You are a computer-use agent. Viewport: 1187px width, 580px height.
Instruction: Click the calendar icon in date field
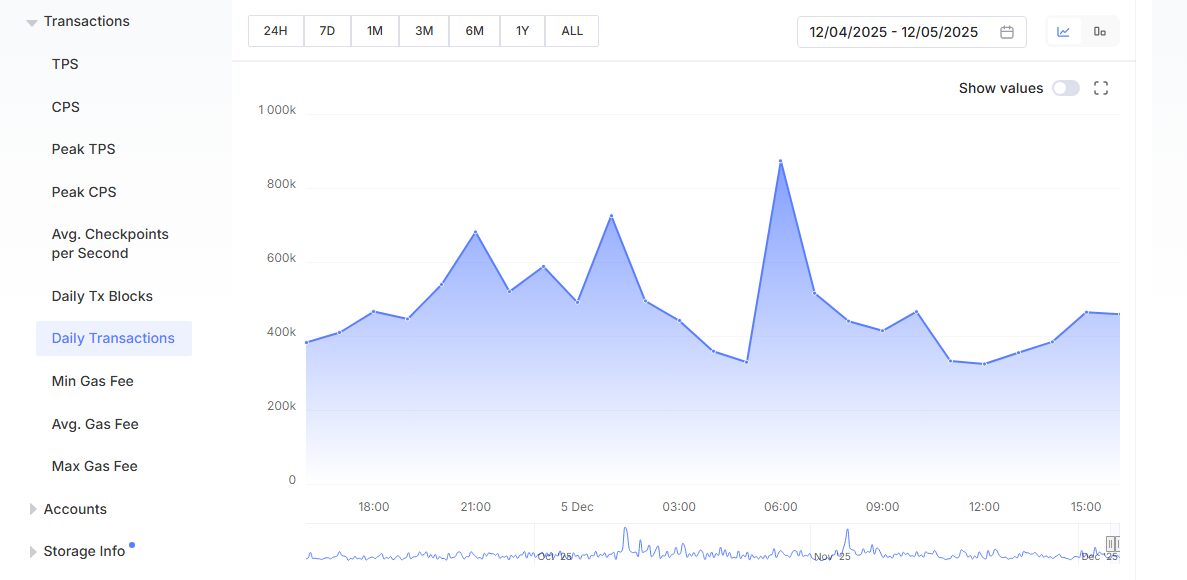[1007, 31]
